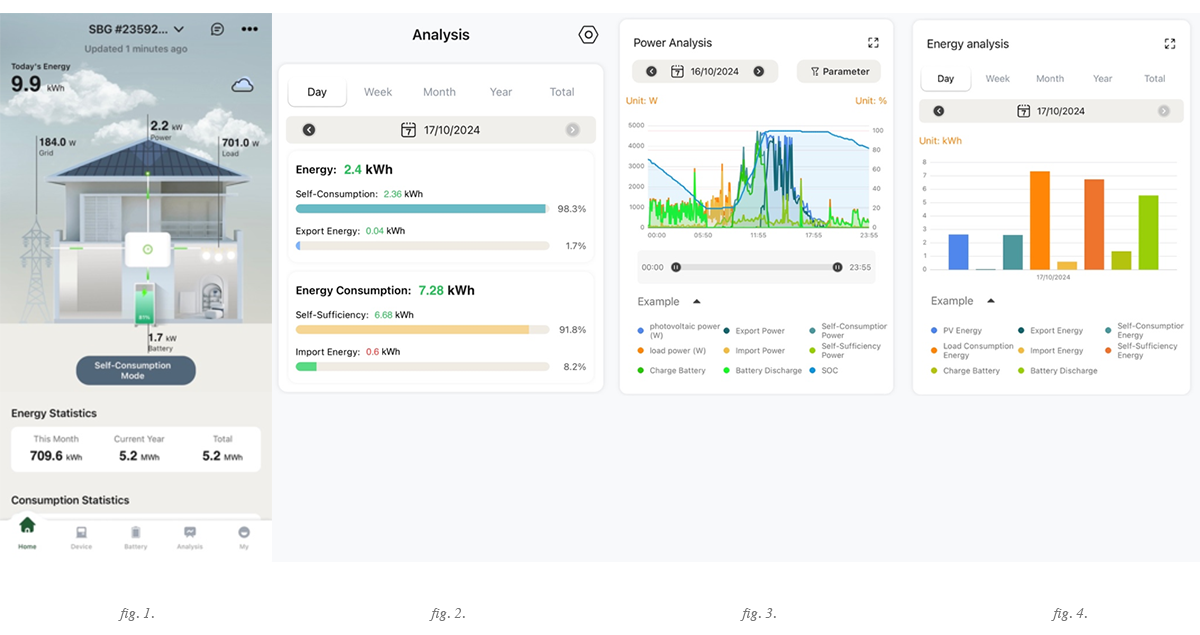This screenshot has width=1200, height=635.
Task: Toggle Export Power legend series
Action: pyautogui.click(x=754, y=331)
